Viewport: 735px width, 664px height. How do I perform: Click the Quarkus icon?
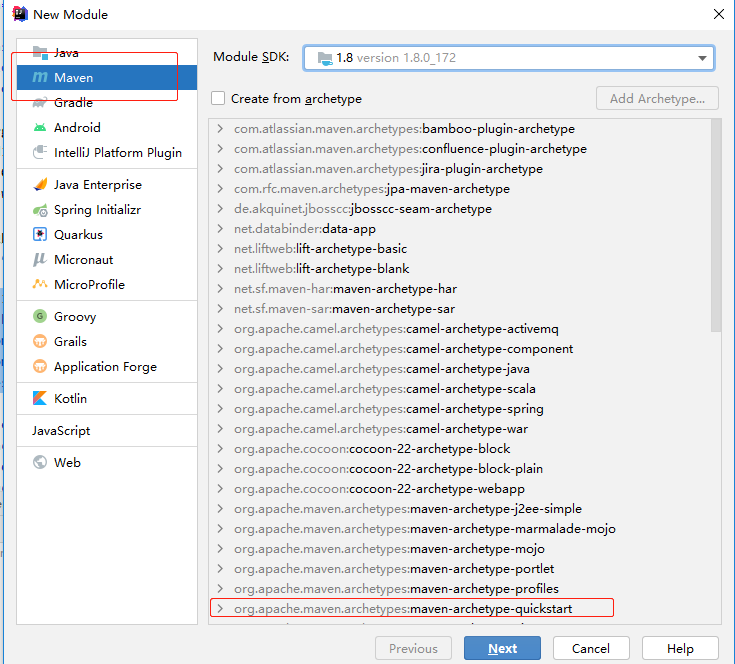point(40,234)
